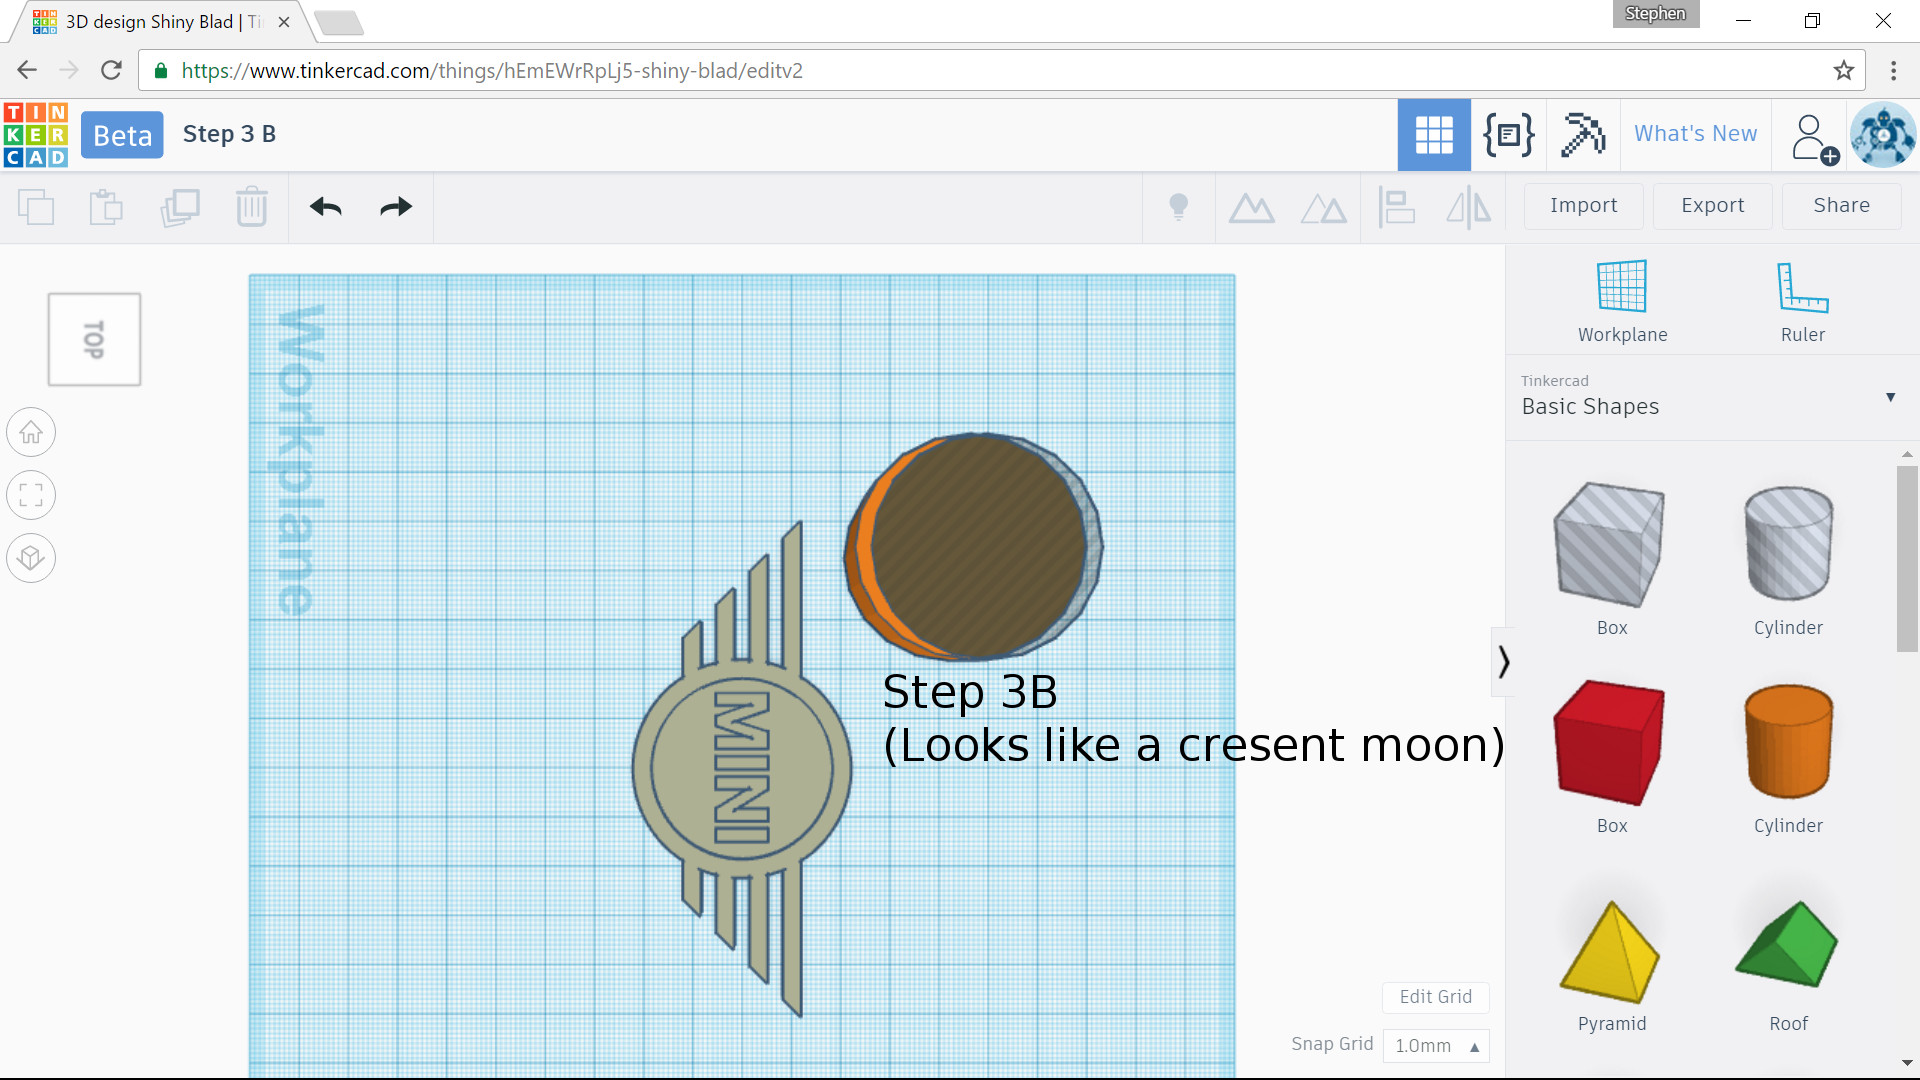Click the Beta badge
The width and height of the screenshot is (1920, 1080).
tap(122, 135)
